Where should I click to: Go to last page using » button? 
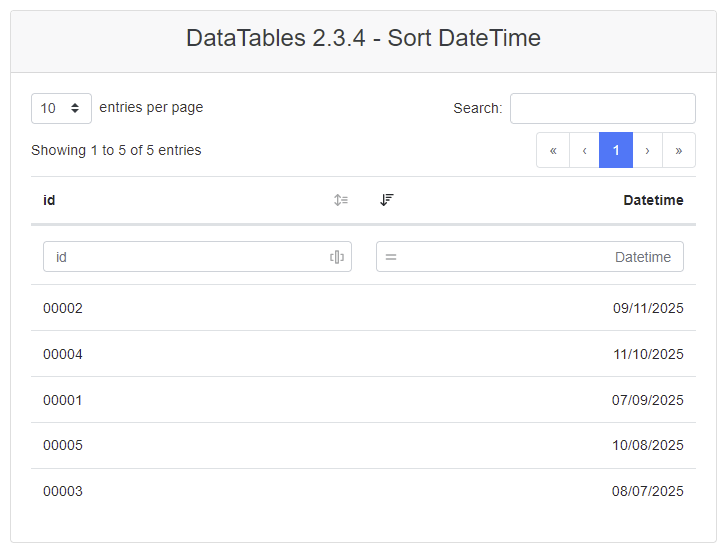679,150
